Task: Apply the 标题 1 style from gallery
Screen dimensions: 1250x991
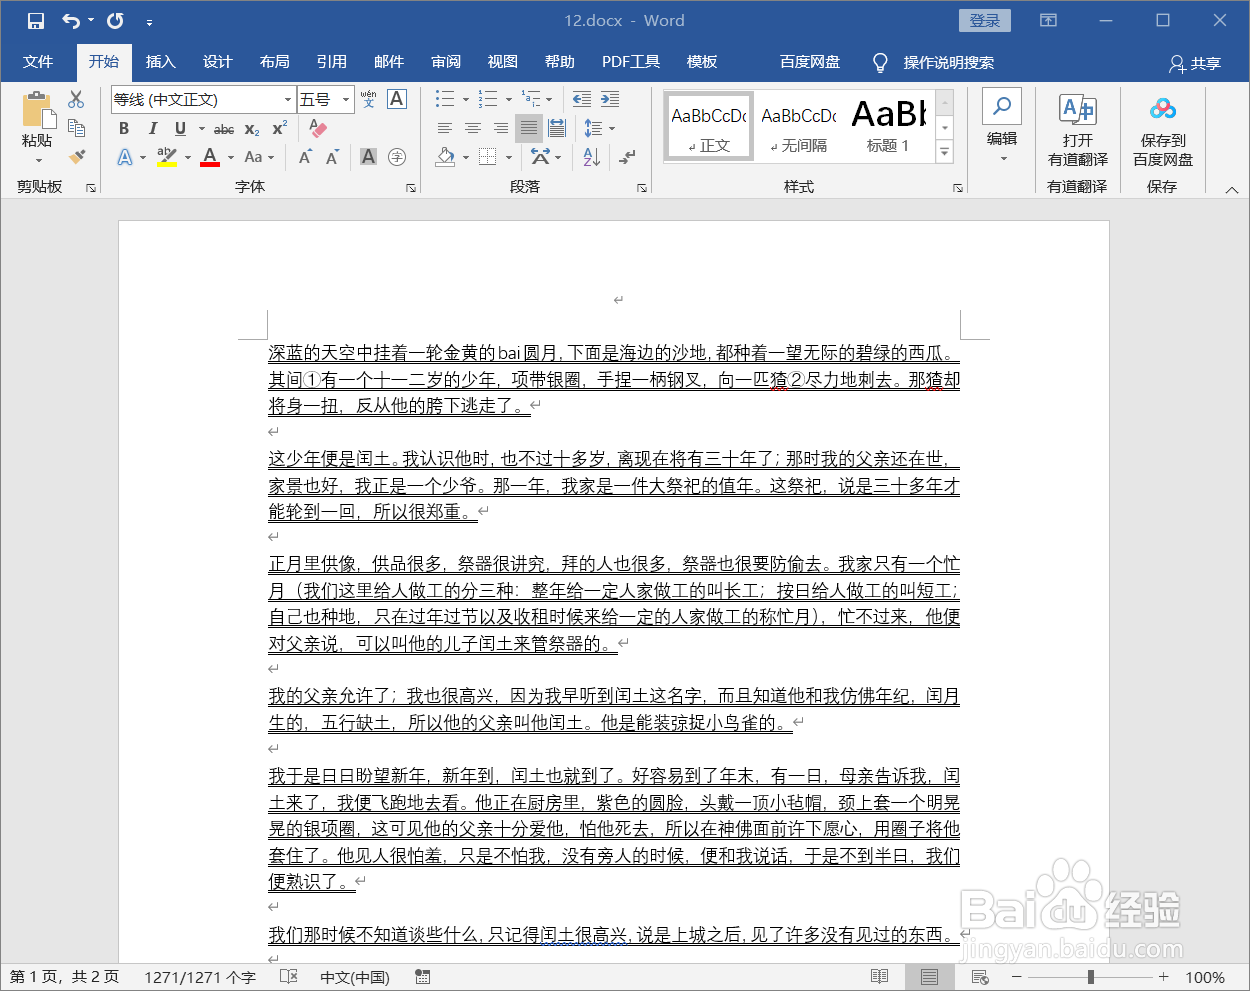Action: (x=888, y=122)
